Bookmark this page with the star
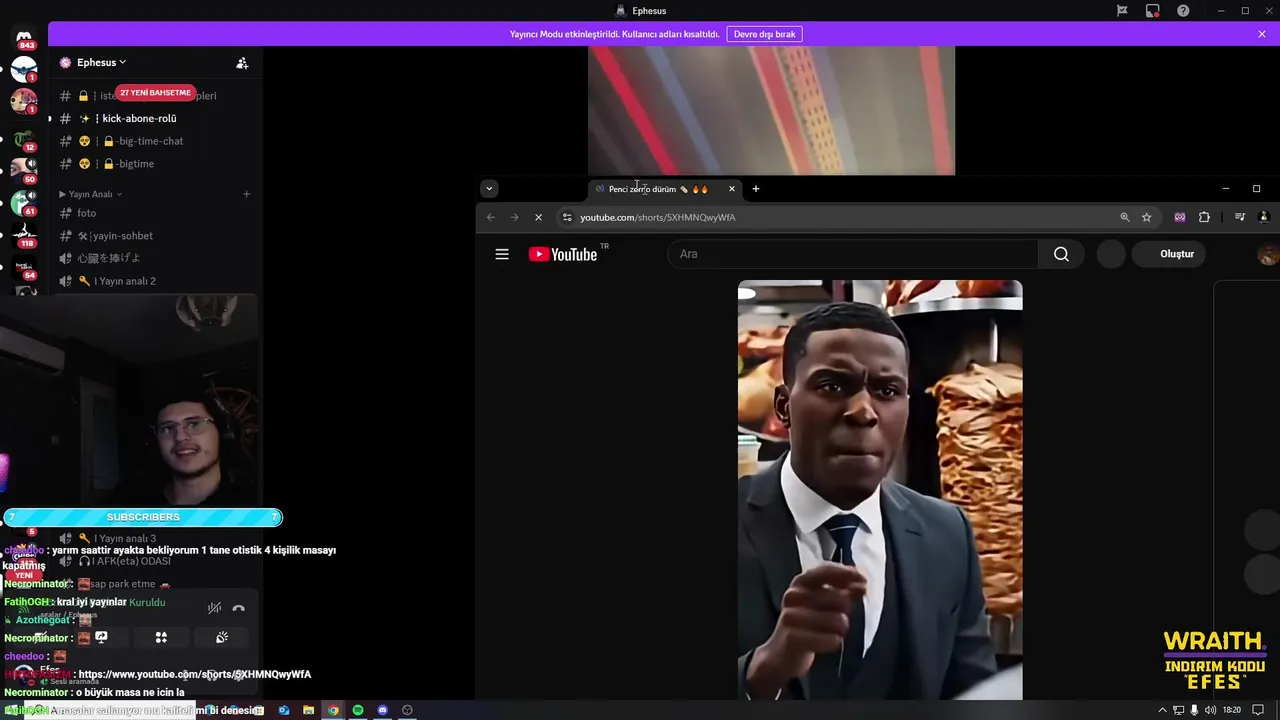The height and width of the screenshot is (720, 1280). [x=1147, y=217]
